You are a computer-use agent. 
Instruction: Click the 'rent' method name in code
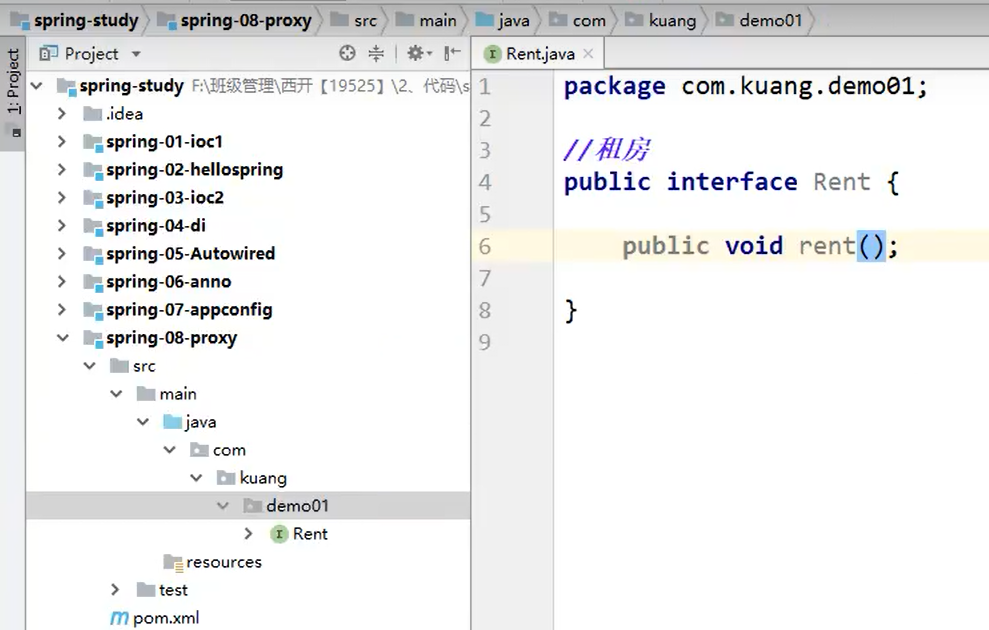click(827, 246)
